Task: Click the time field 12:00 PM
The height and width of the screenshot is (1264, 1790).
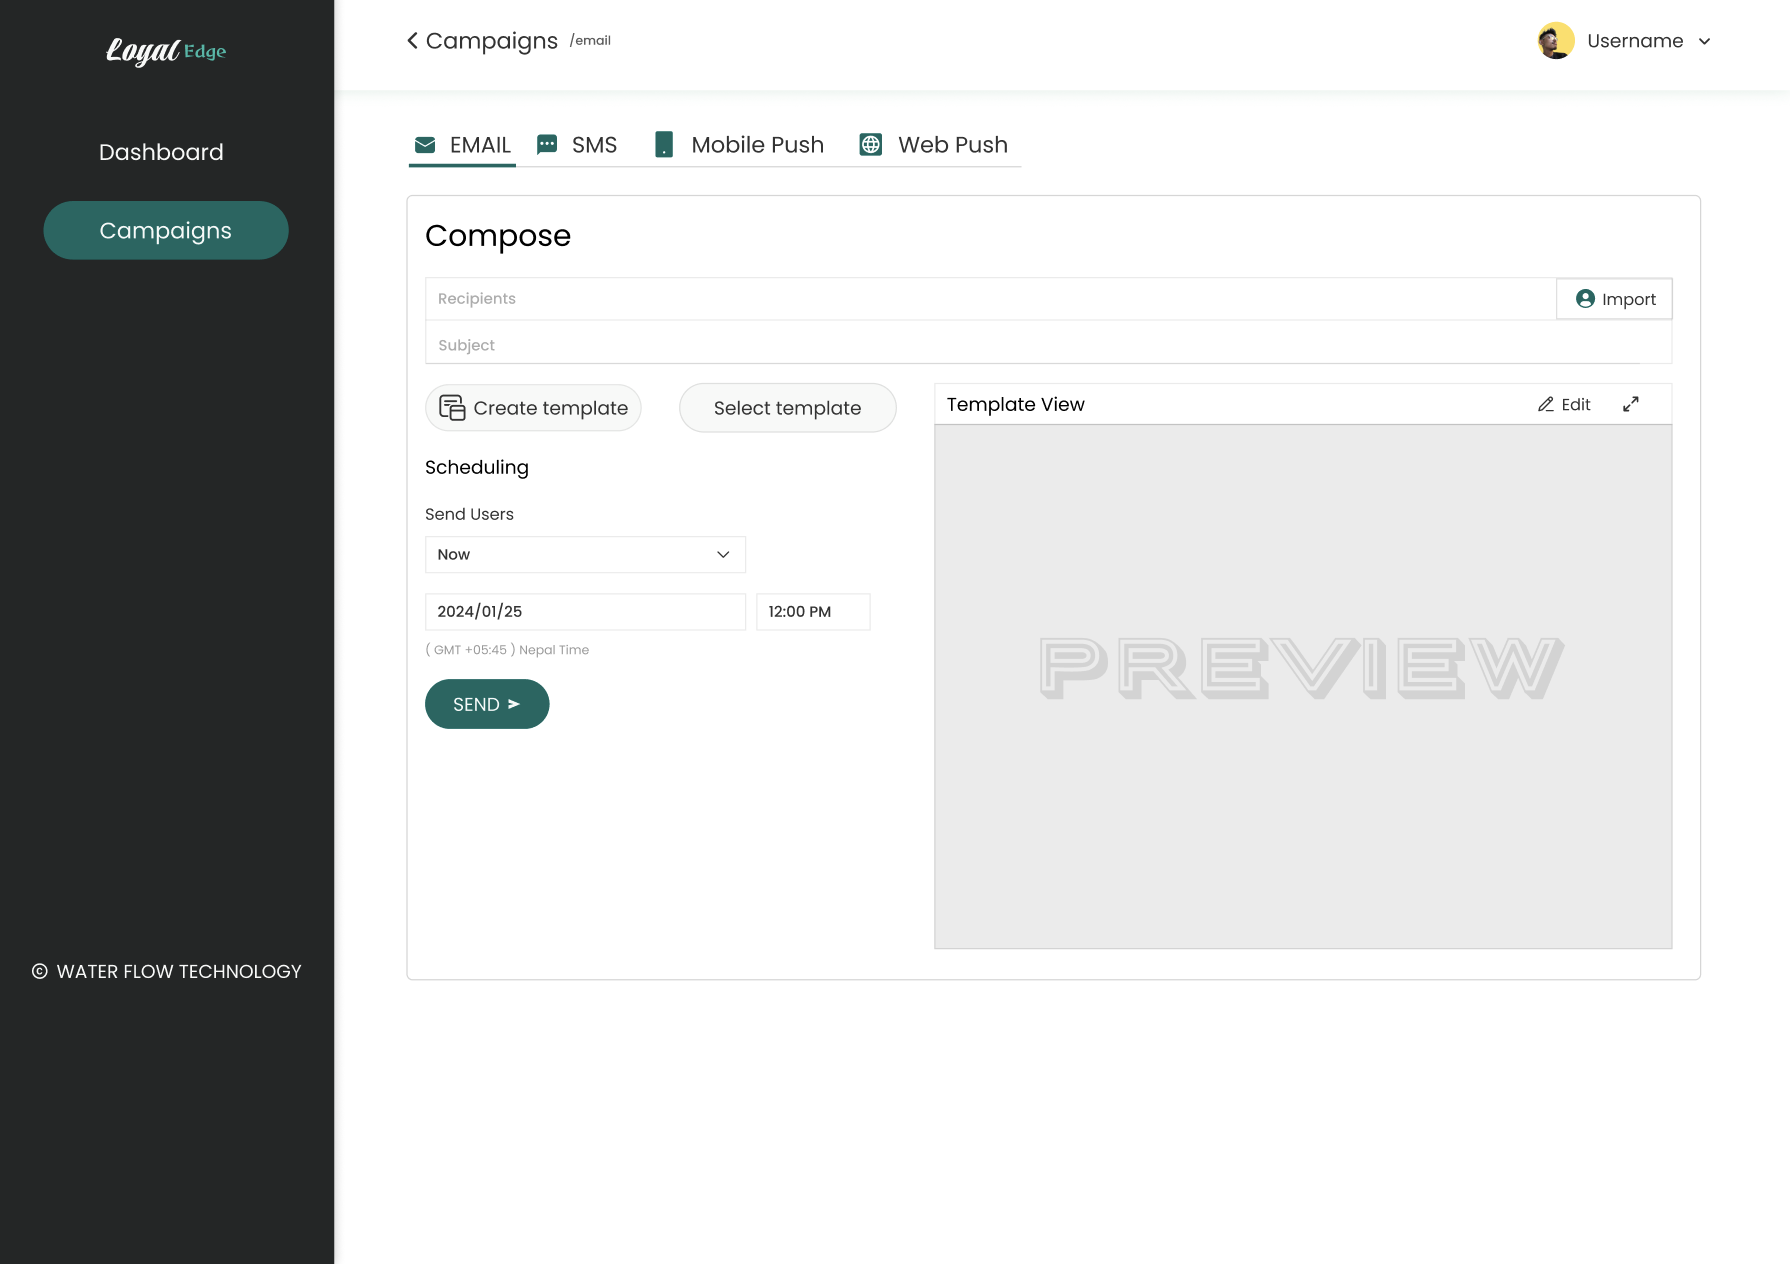Action: click(813, 612)
